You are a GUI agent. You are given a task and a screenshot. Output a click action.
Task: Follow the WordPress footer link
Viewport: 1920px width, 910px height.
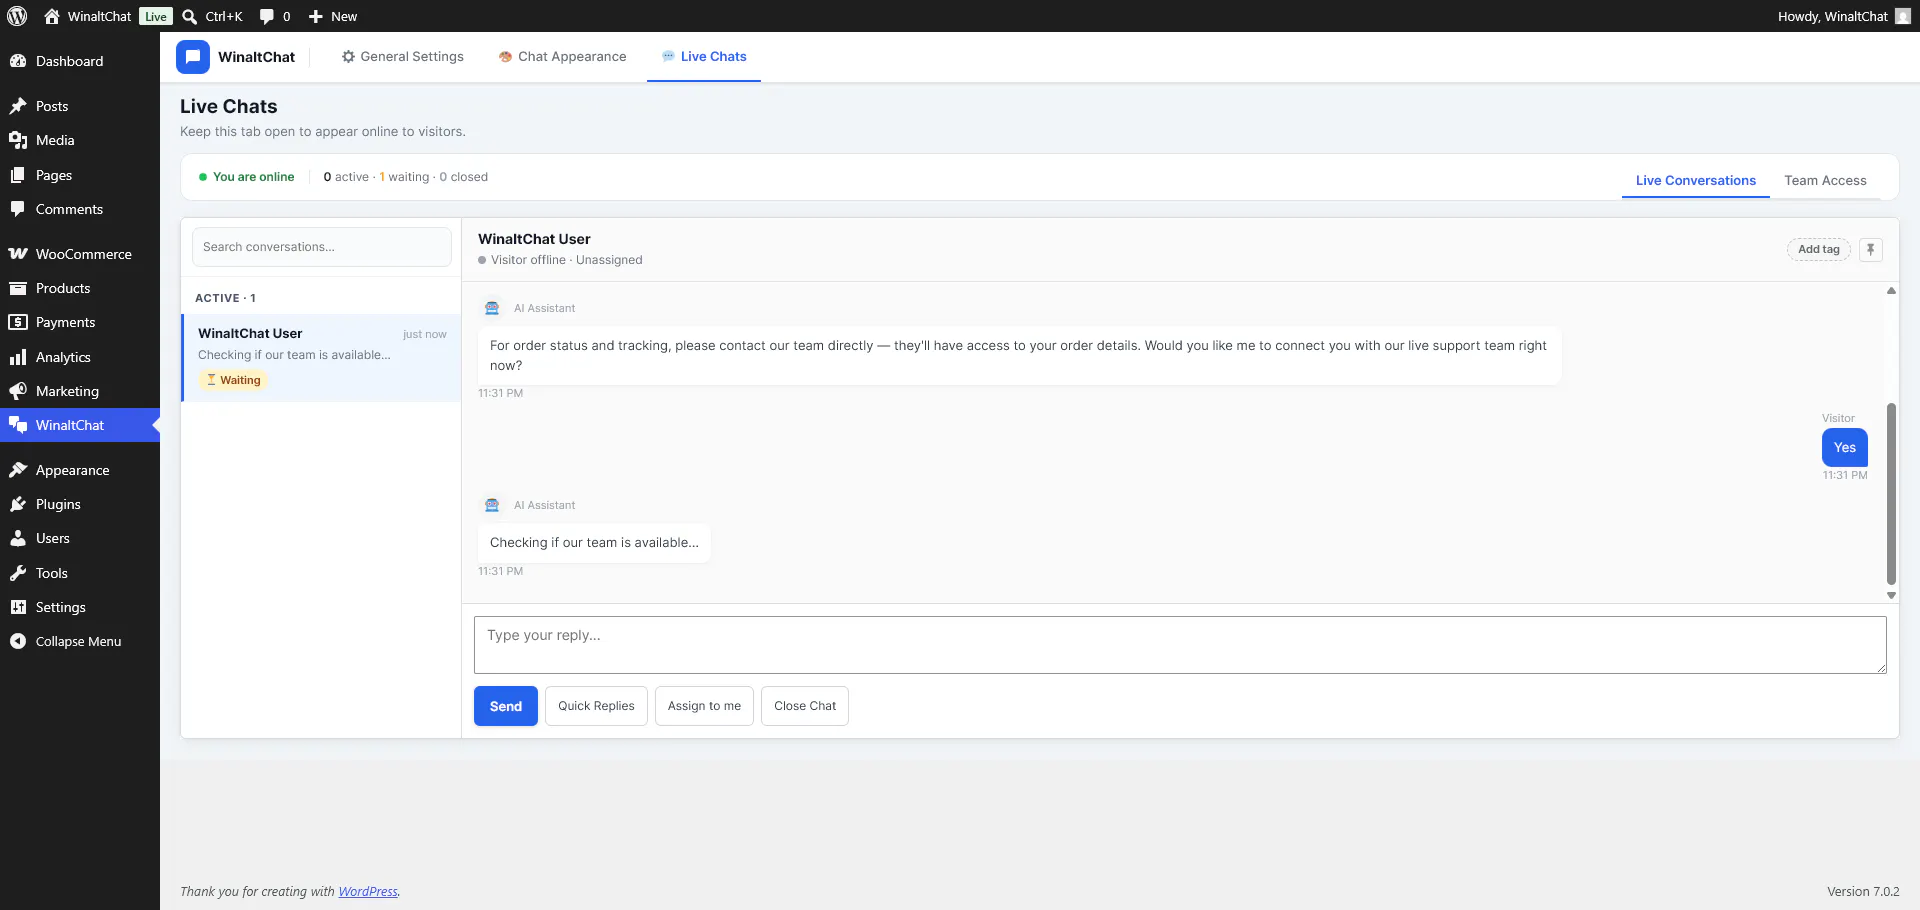(x=368, y=892)
